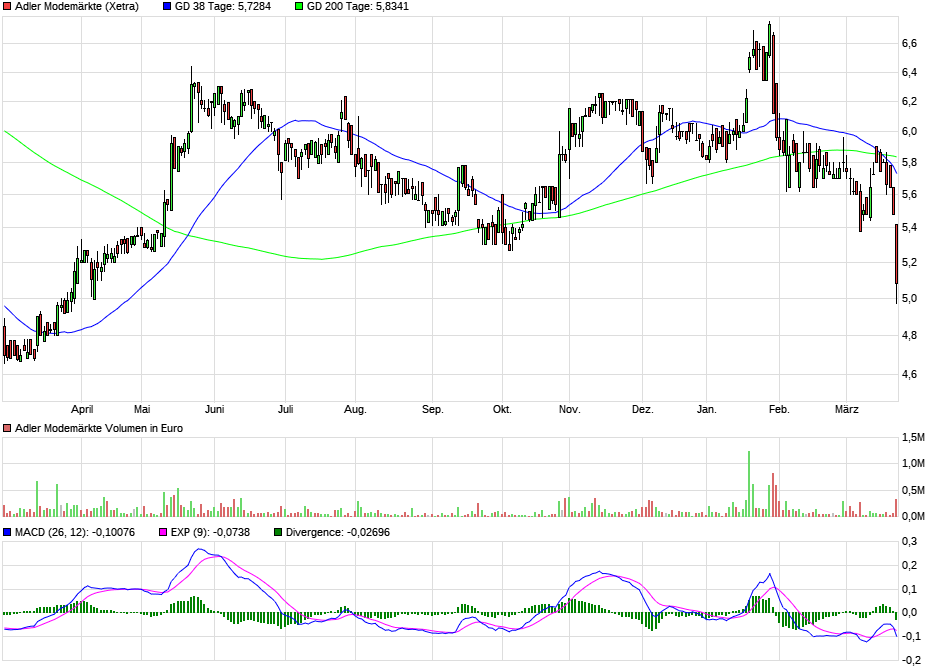Click the 5,8 price axis value

tap(909, 162)
